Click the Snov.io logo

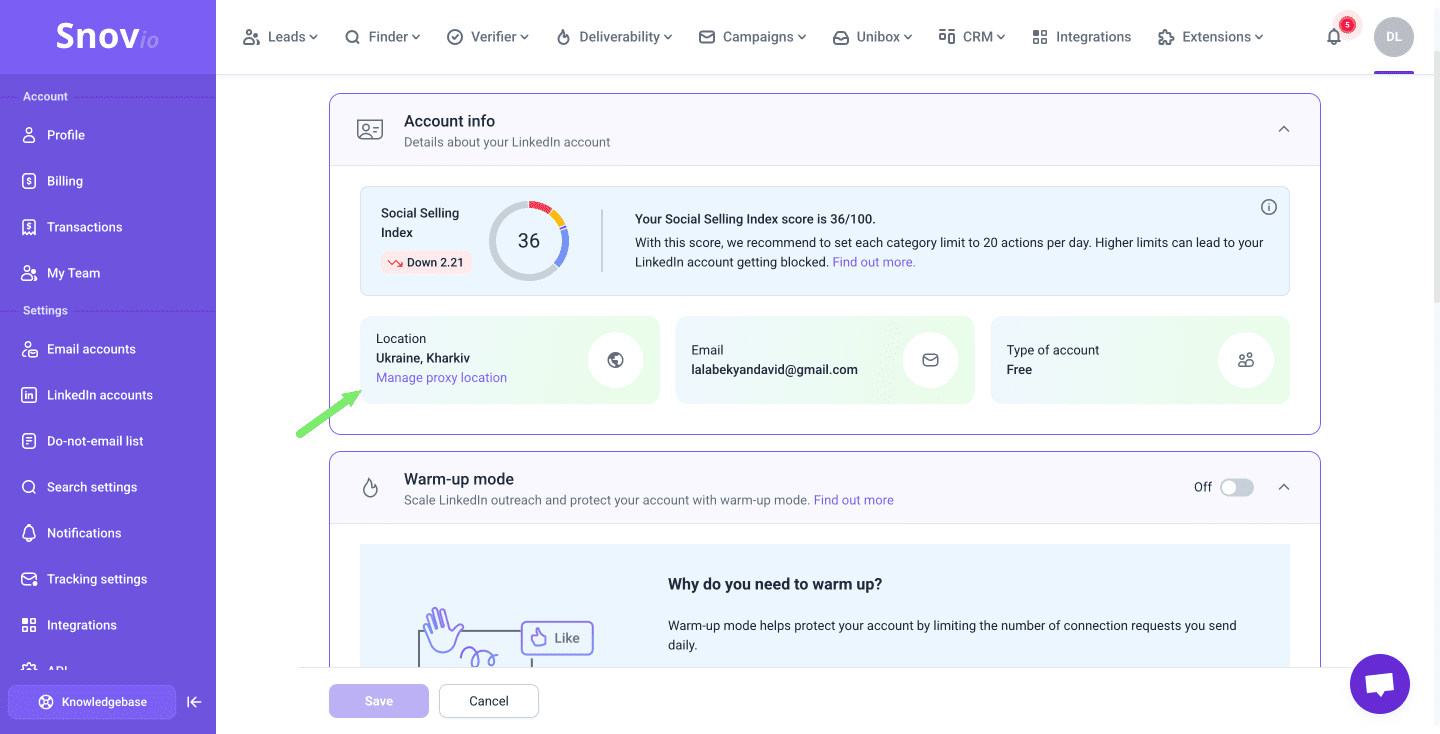point(107,37)
